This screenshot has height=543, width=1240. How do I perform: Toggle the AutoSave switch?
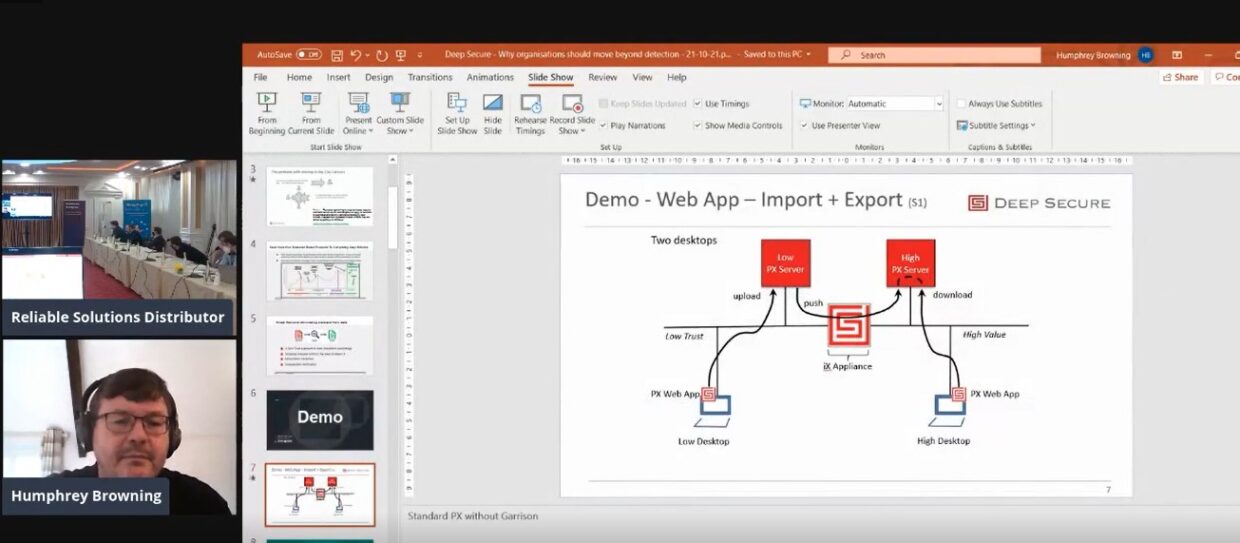(x=308, y=55)
